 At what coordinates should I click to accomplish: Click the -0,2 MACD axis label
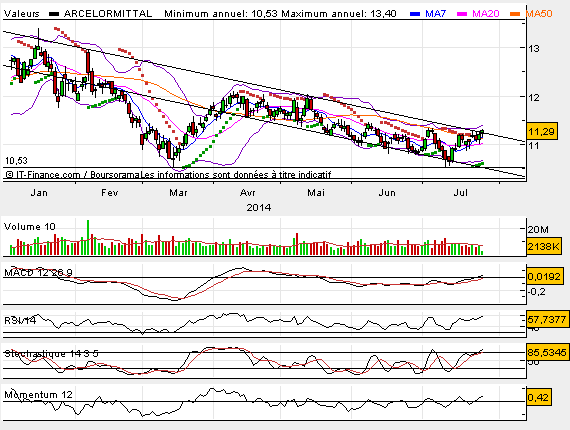(x=537, y=292)
